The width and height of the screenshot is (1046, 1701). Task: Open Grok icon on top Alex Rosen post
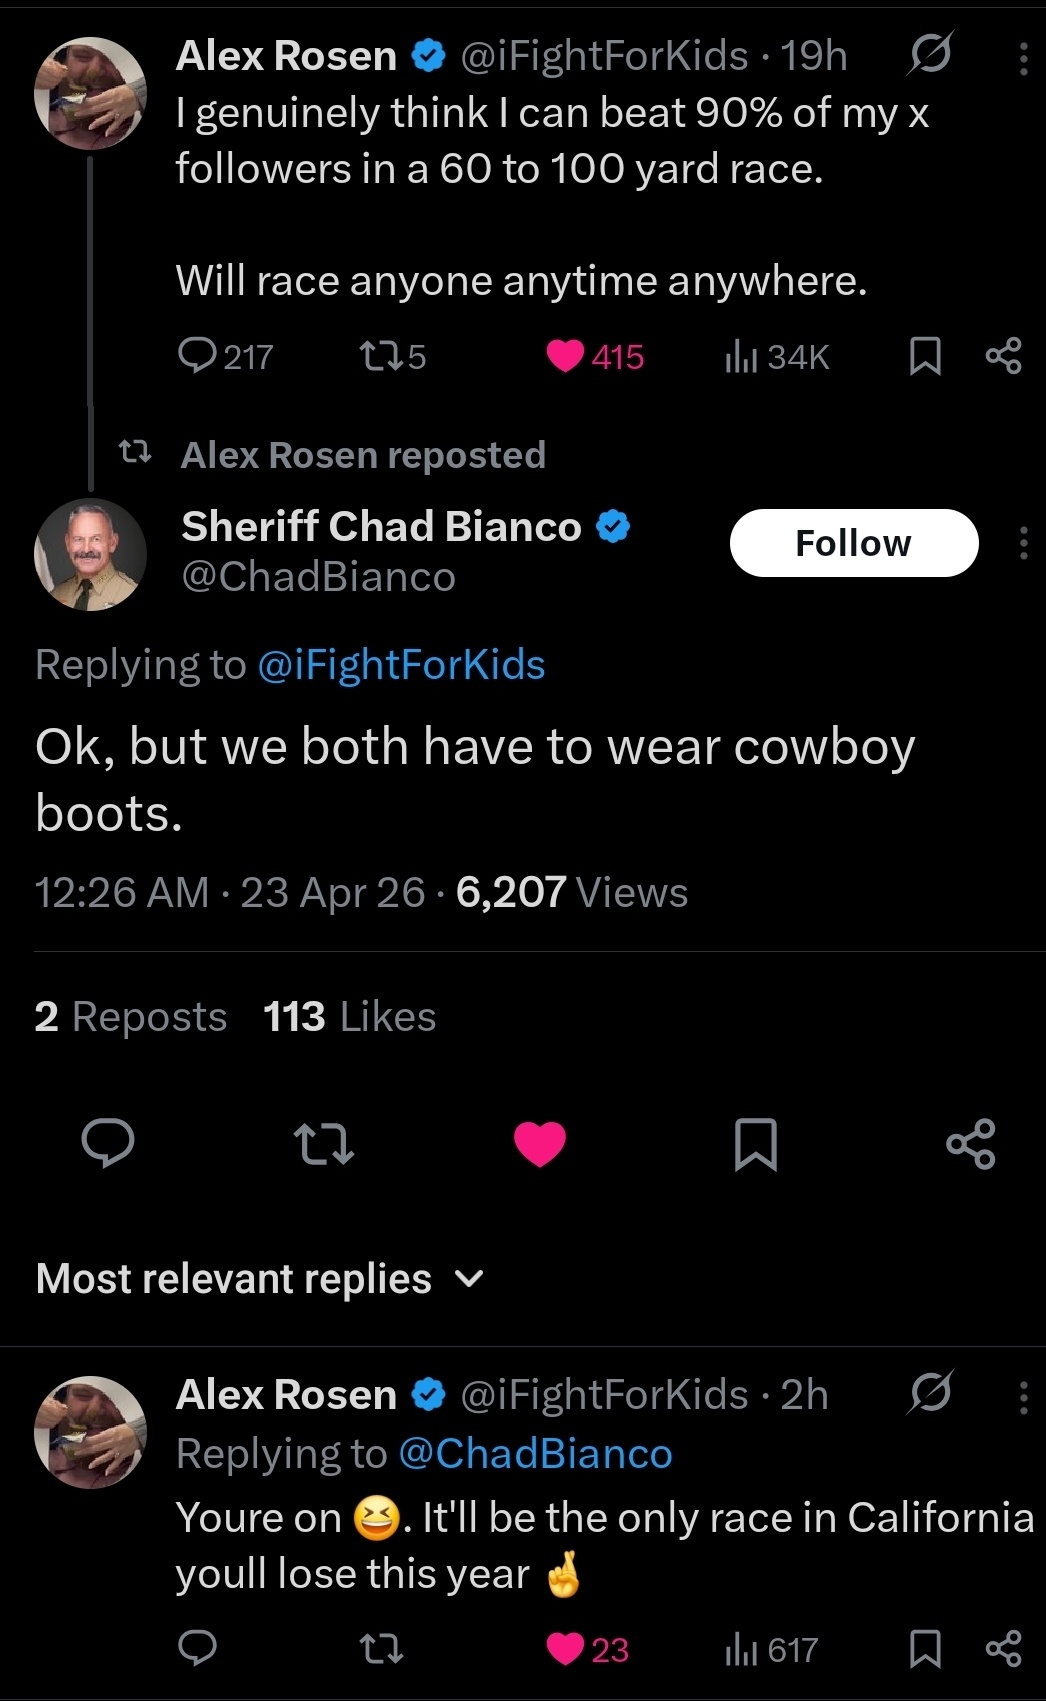929,56
